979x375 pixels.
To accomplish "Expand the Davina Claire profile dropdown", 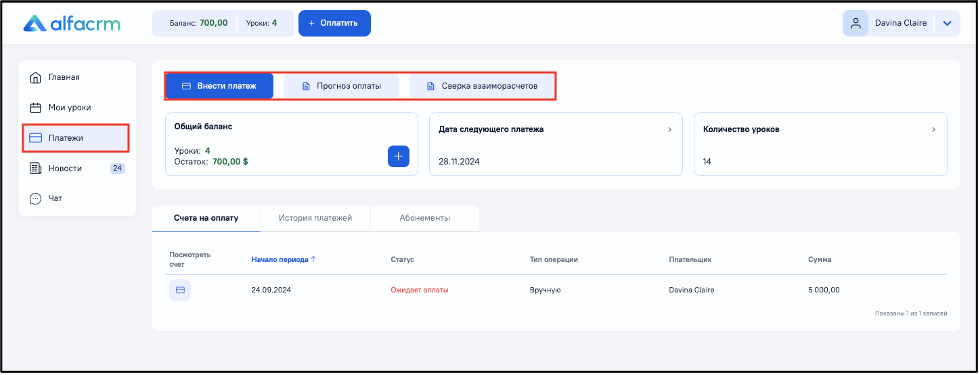I will tap(947, 24).
